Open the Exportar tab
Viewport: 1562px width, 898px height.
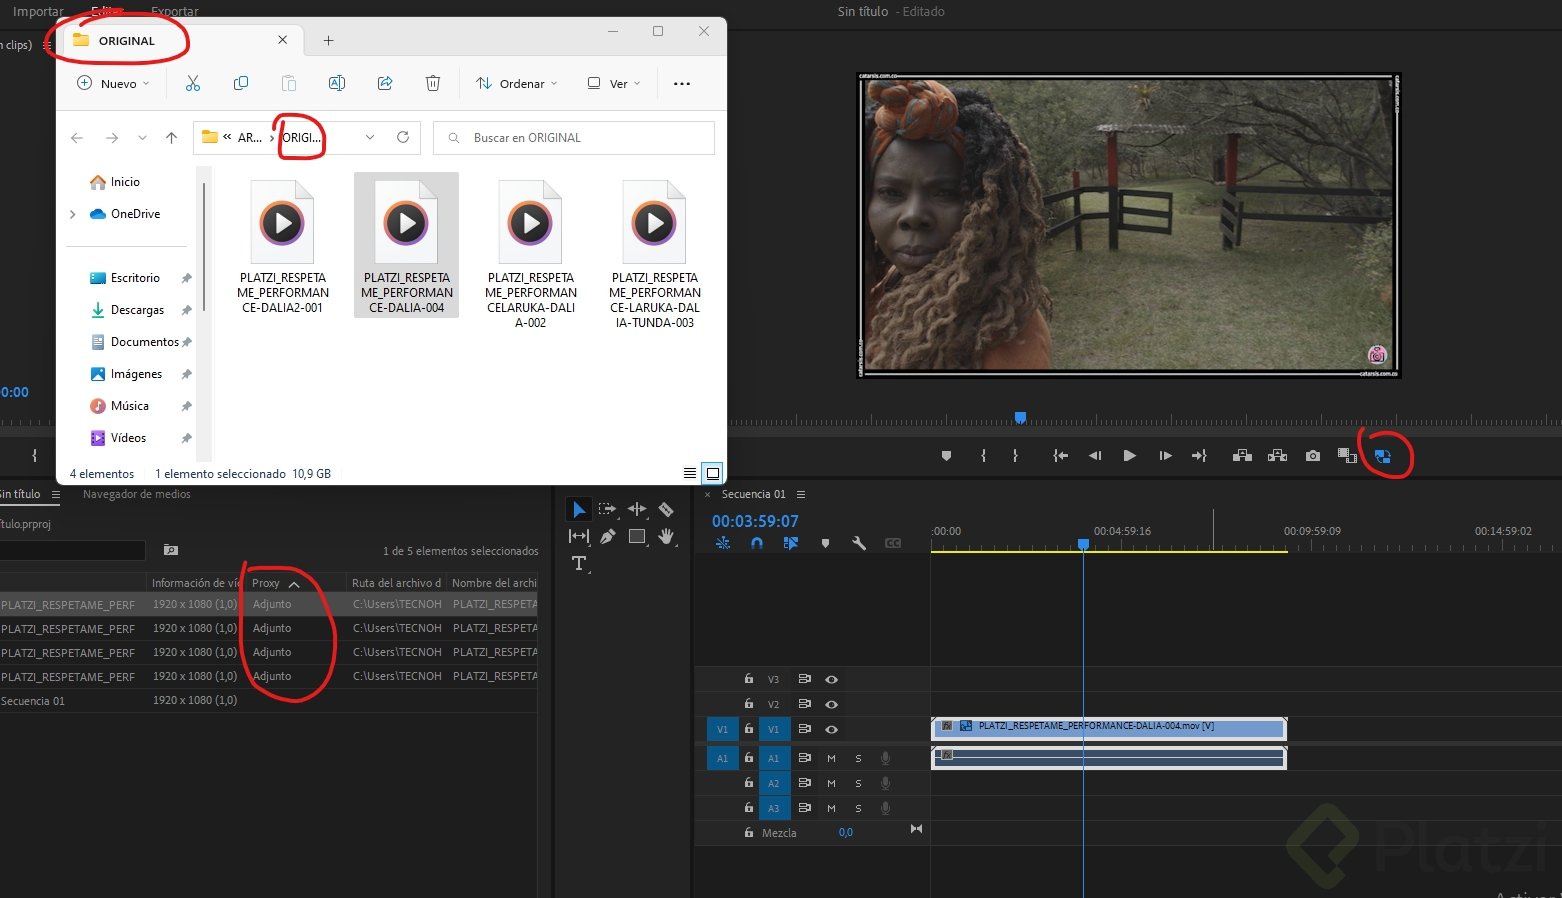[175, 11]
